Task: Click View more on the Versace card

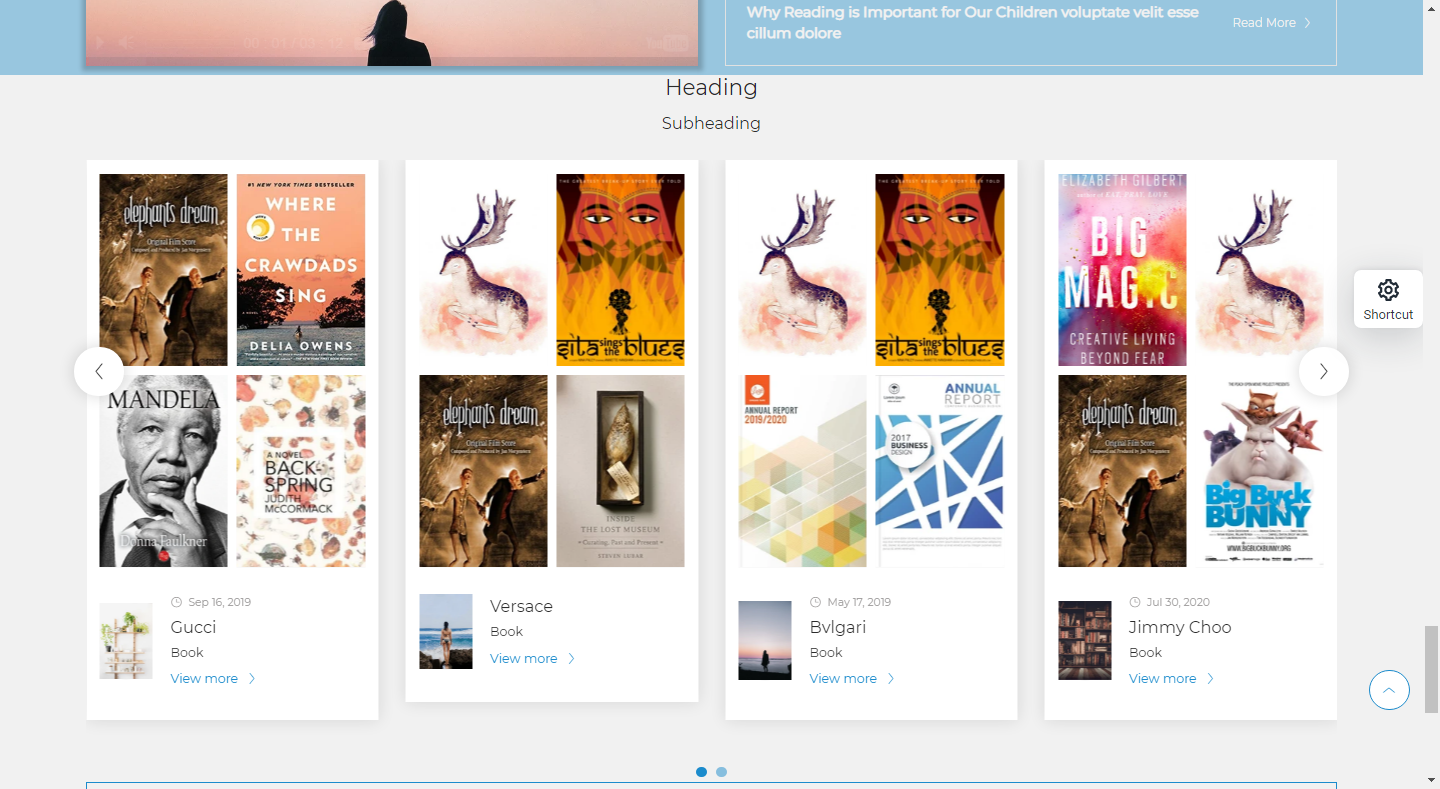Action: [524, 659]
